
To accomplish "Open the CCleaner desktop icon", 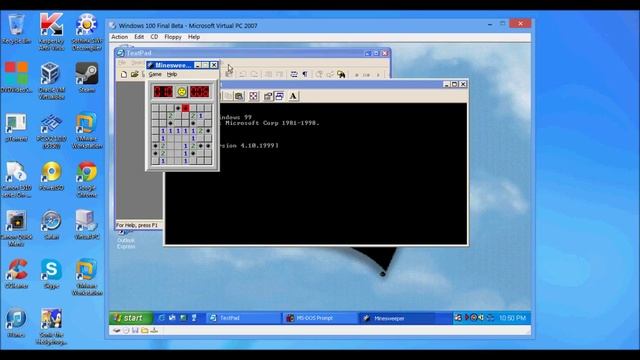I will coord(16,273).
